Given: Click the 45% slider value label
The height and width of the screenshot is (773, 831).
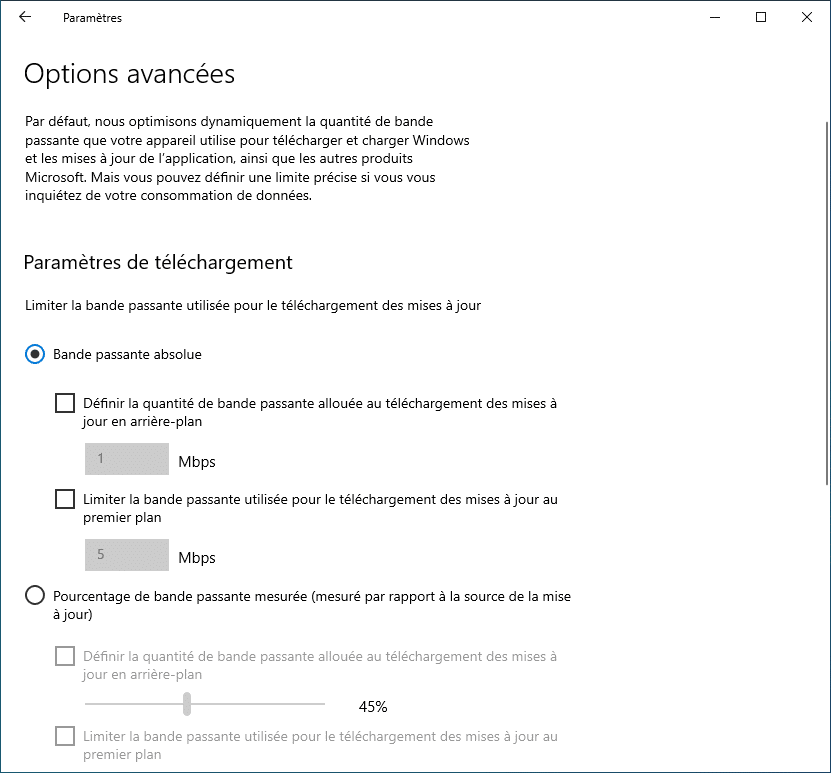Looking at the screenshot, I should point(373,706).
